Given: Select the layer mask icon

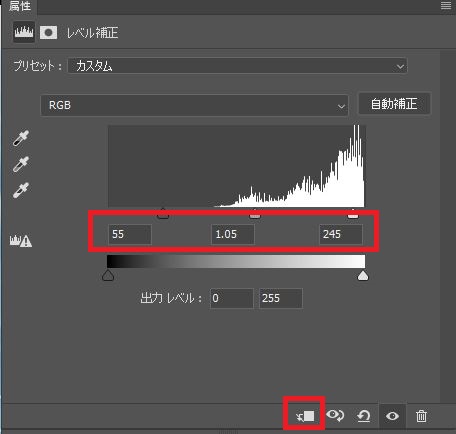Looking at the screenshot, I should click(x=48, y=33).
